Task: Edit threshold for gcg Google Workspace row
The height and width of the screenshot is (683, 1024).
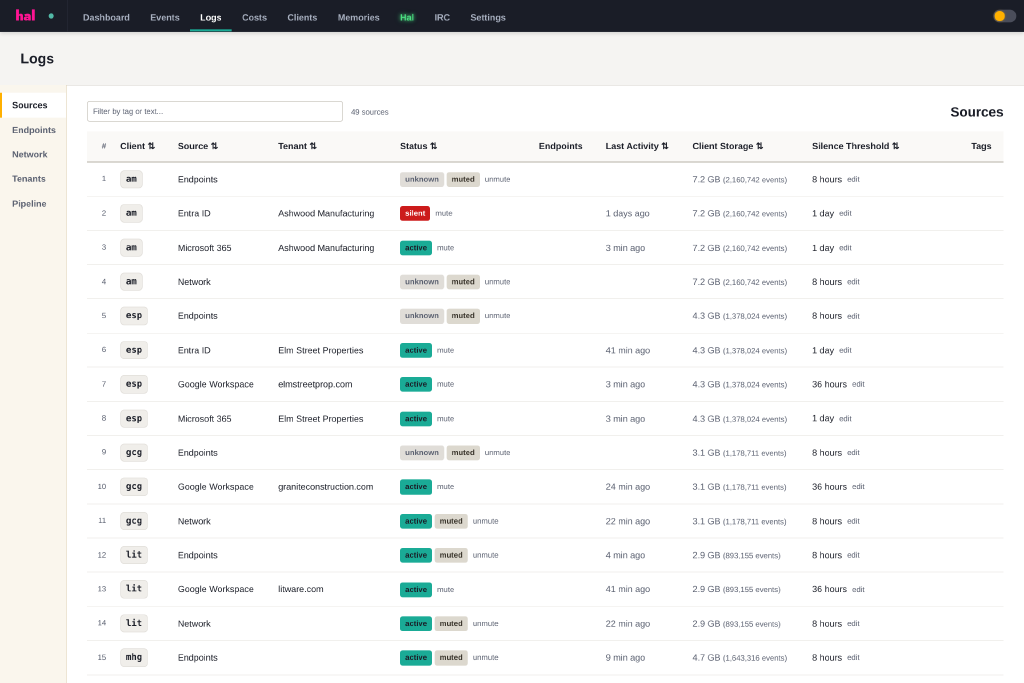Action: [858, 487]
